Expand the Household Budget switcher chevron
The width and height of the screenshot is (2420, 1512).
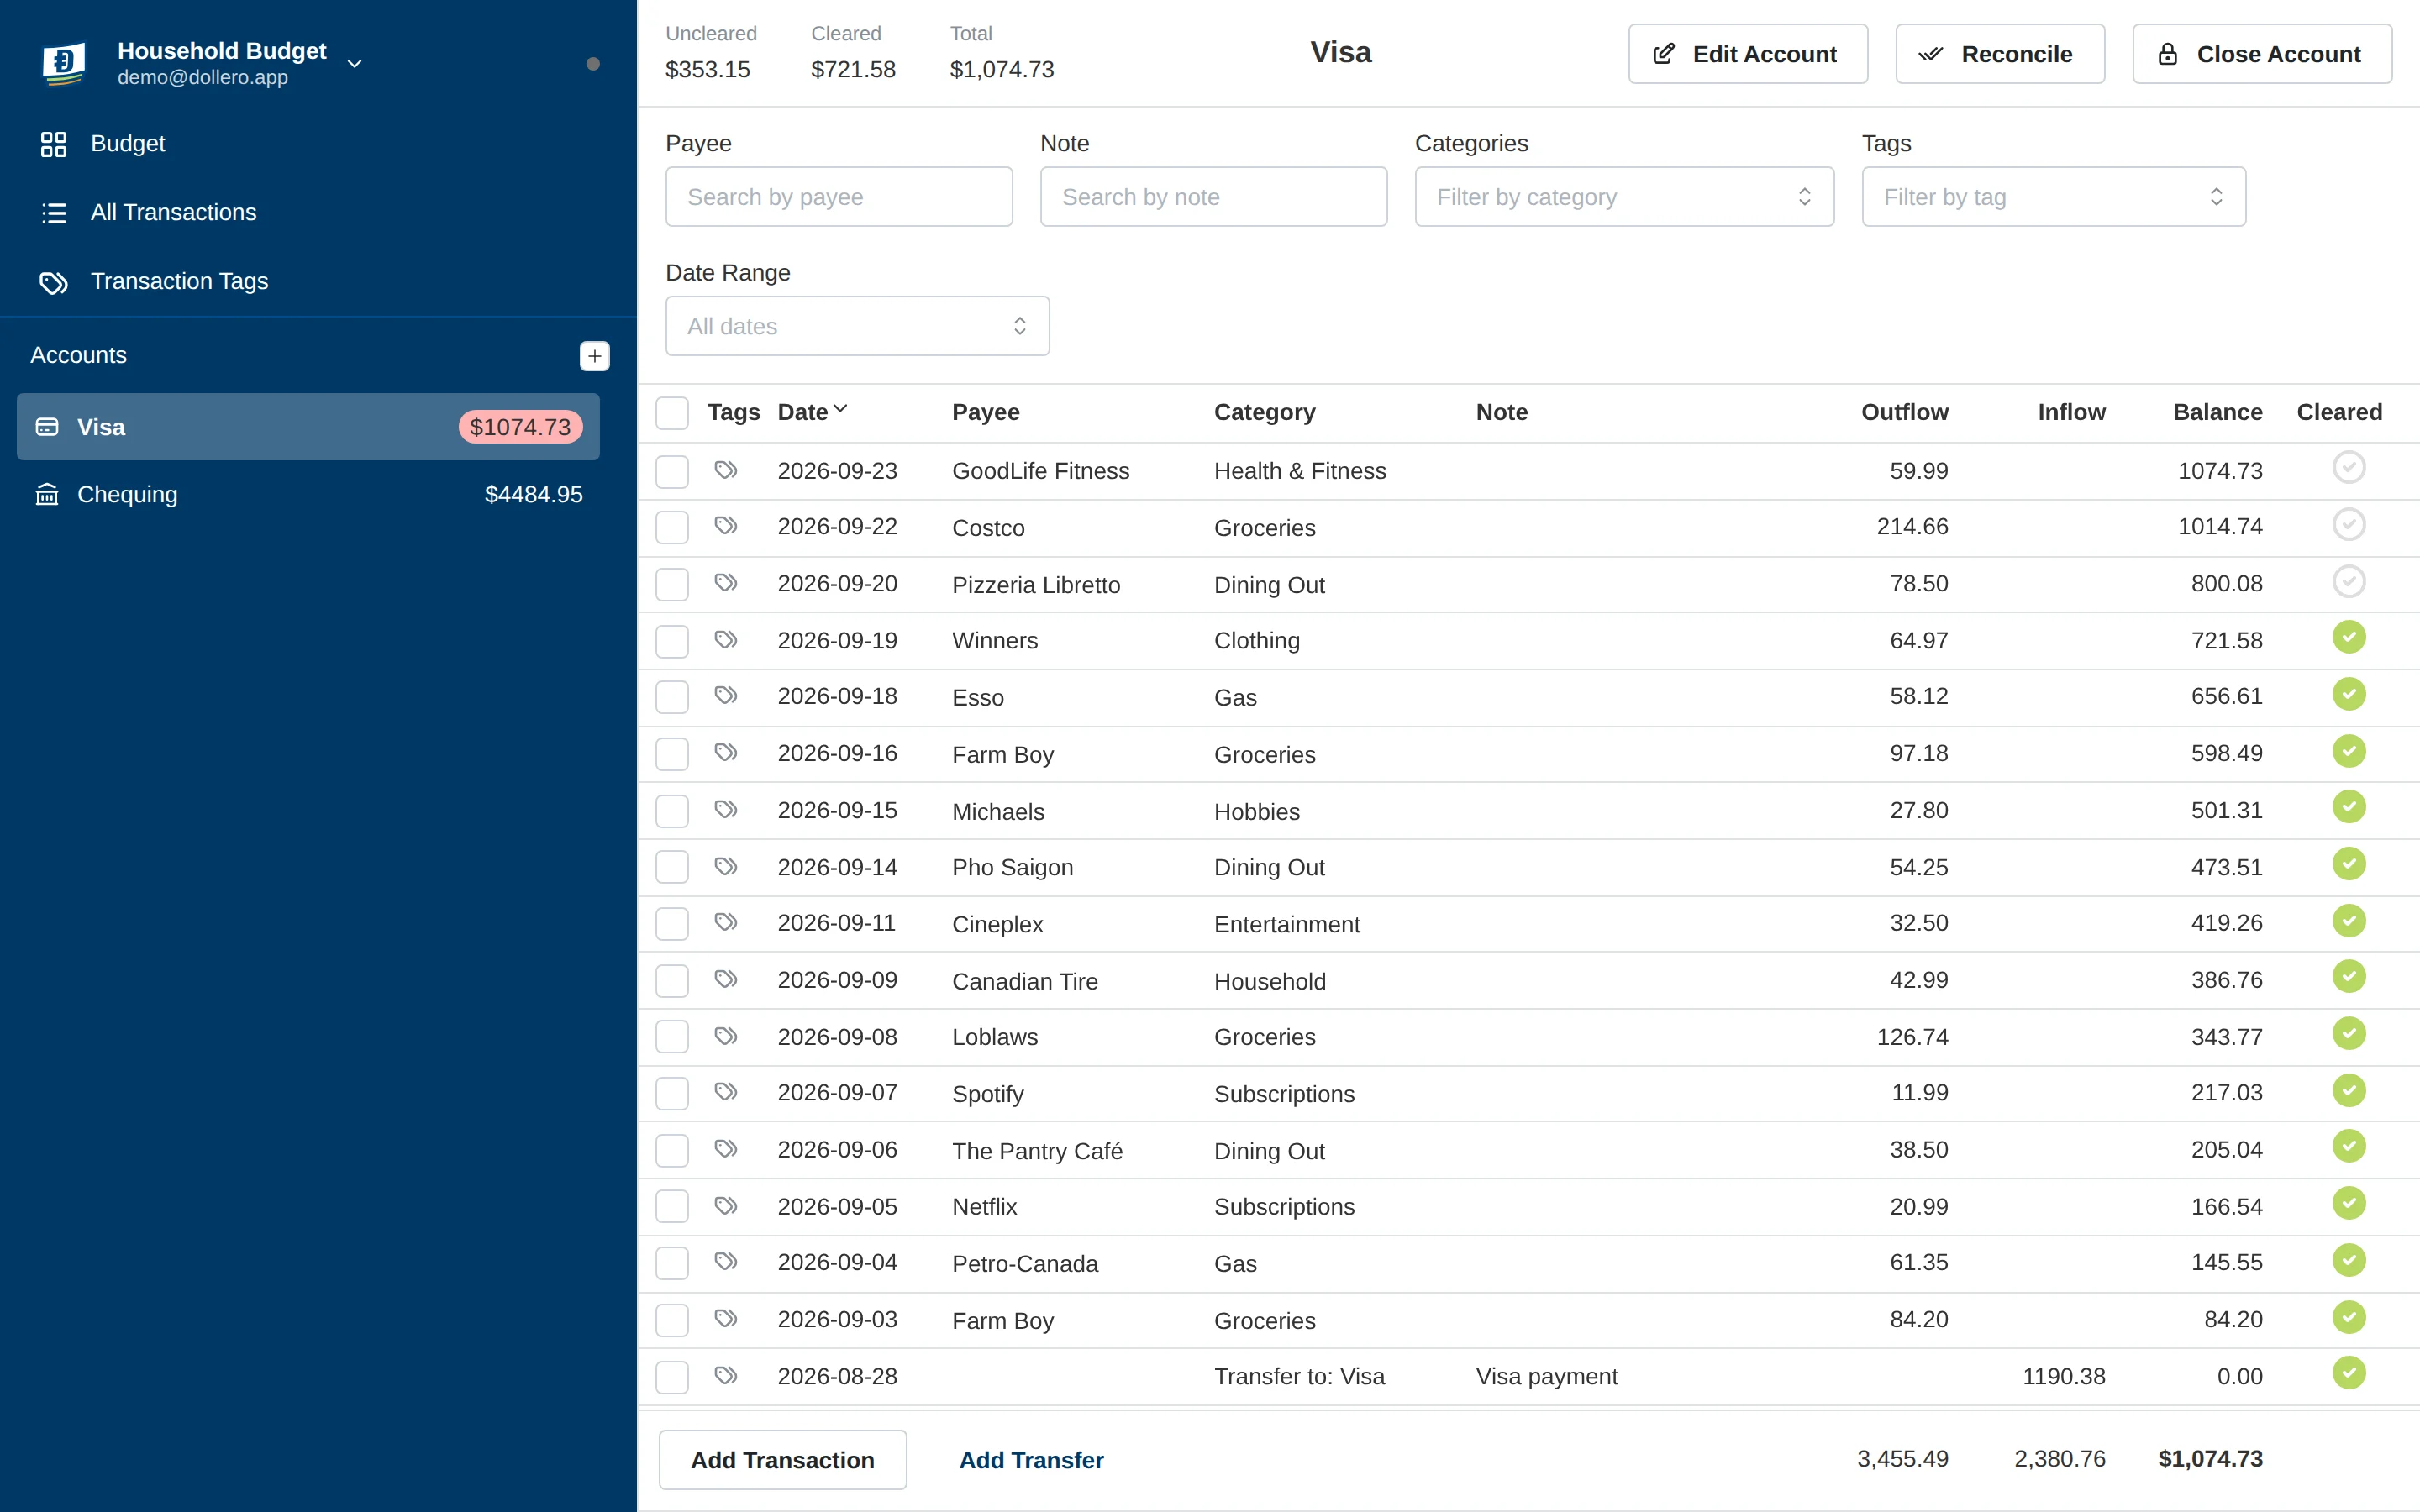tap(354, 64)
